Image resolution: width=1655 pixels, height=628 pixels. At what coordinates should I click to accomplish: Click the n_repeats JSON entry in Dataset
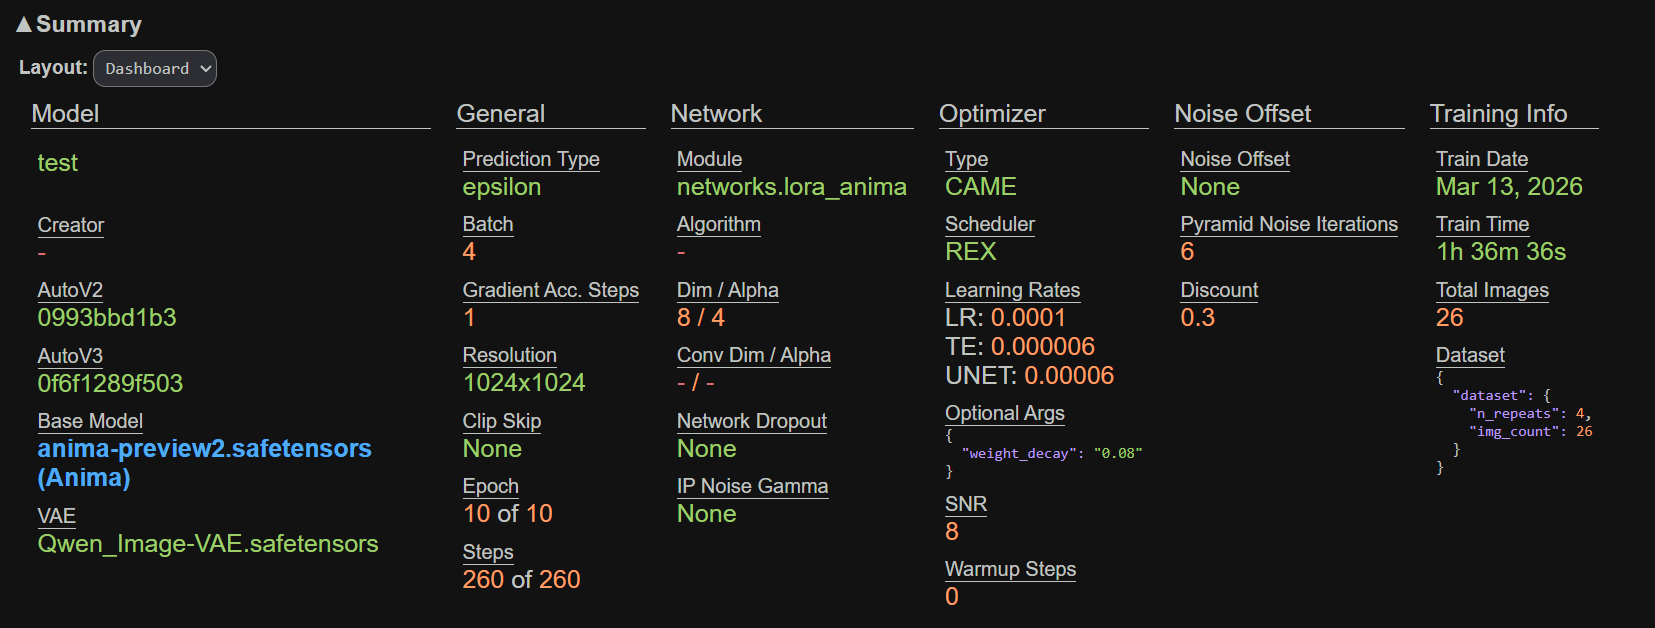tap(1530, 414)
